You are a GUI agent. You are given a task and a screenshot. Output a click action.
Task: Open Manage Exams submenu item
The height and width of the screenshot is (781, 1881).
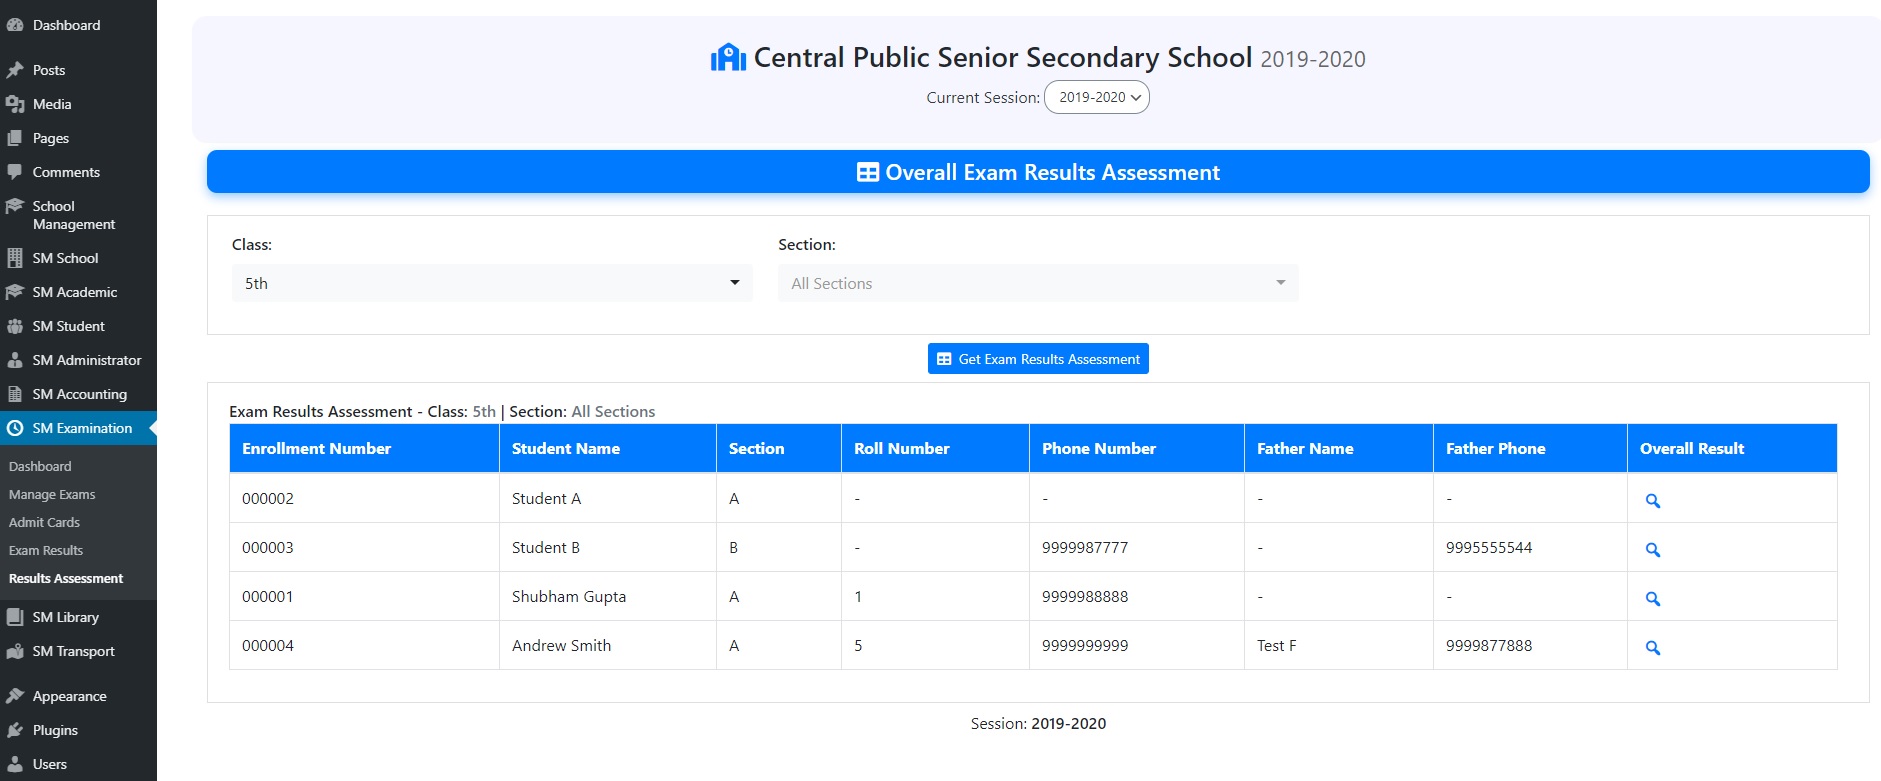click(52, 494)
